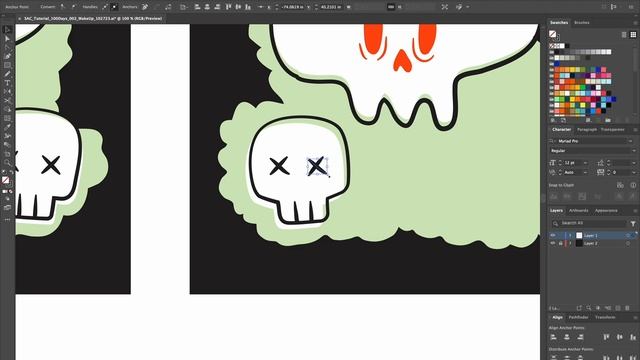This screenshot has height=360, width=640.
Task: Switch to Artboards tab
Action: point(579,211)
